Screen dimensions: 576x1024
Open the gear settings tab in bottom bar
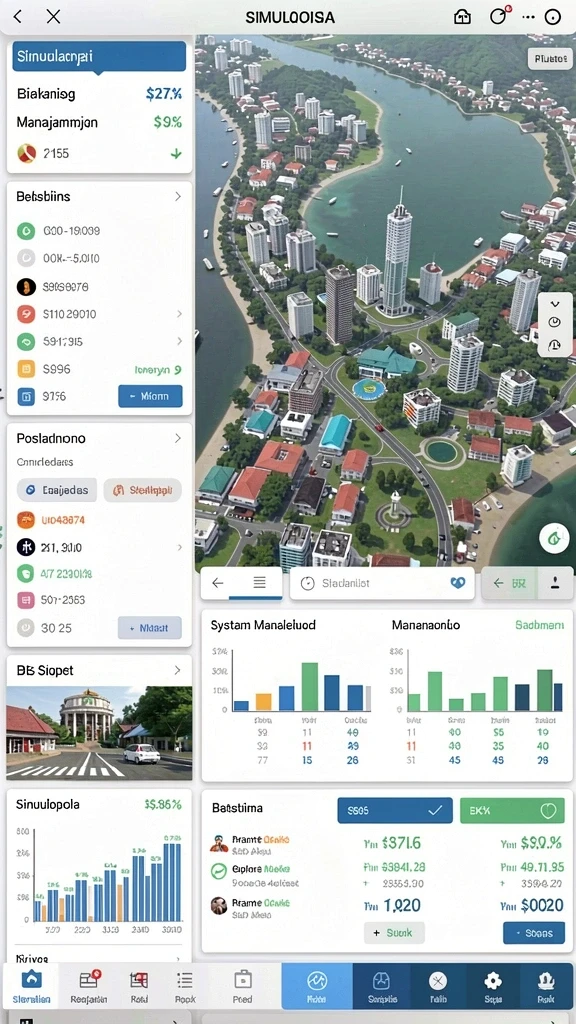point(492,986)
